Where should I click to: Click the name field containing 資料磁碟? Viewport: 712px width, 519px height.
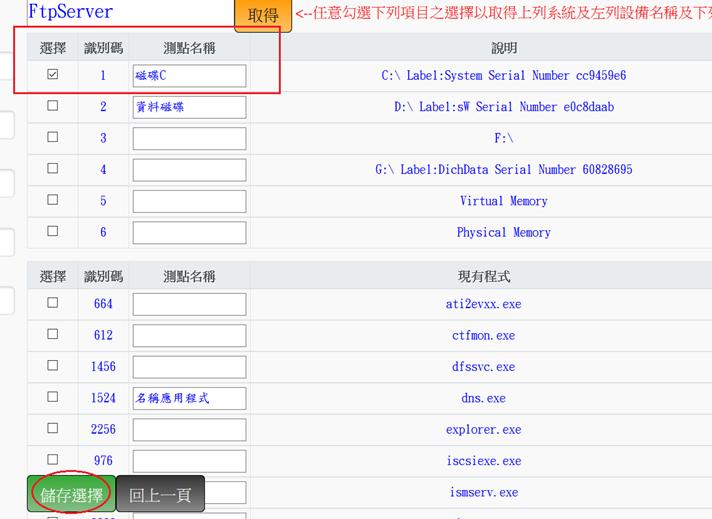tap(189, 107)
